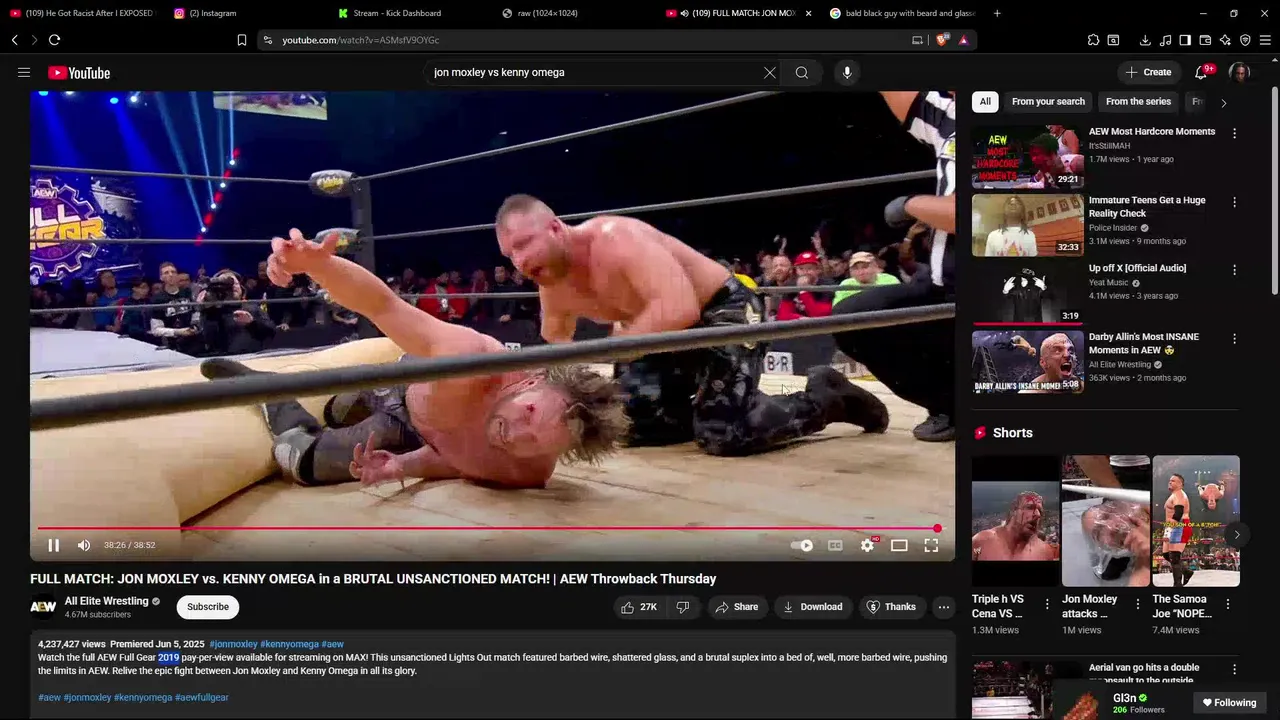Open media control music note icon
1280x720 pixels.
[1165, 40]
